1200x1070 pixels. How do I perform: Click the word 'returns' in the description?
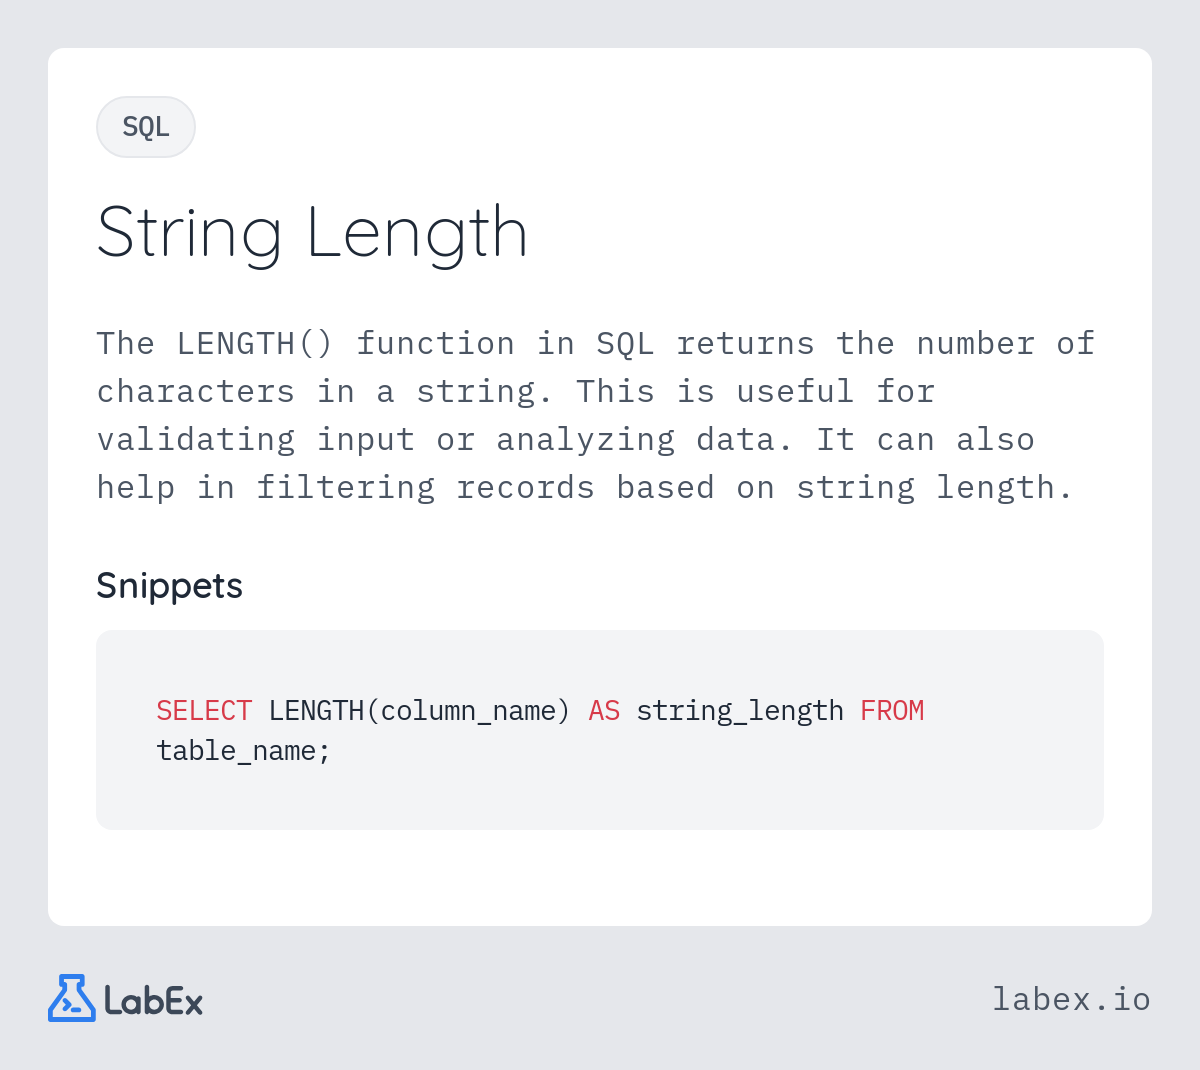[745, 344]
